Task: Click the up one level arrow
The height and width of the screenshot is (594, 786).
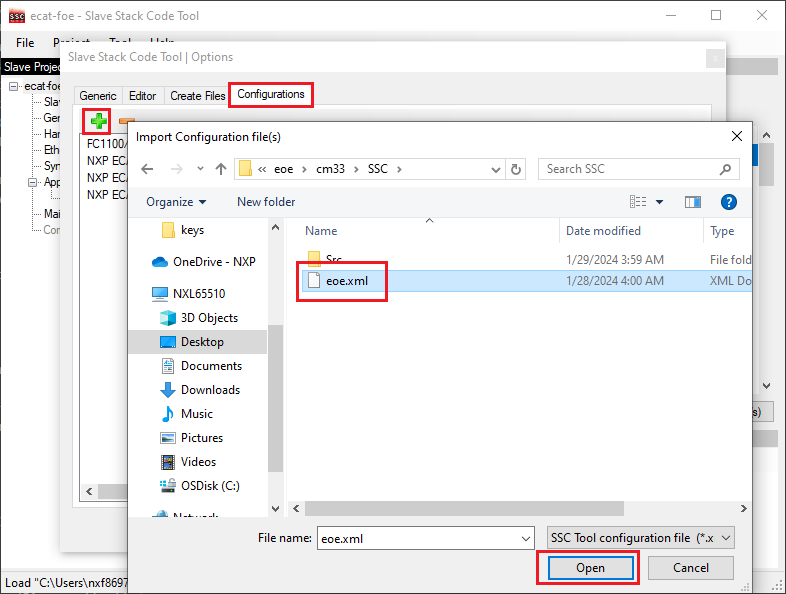Action: point(220,169)
